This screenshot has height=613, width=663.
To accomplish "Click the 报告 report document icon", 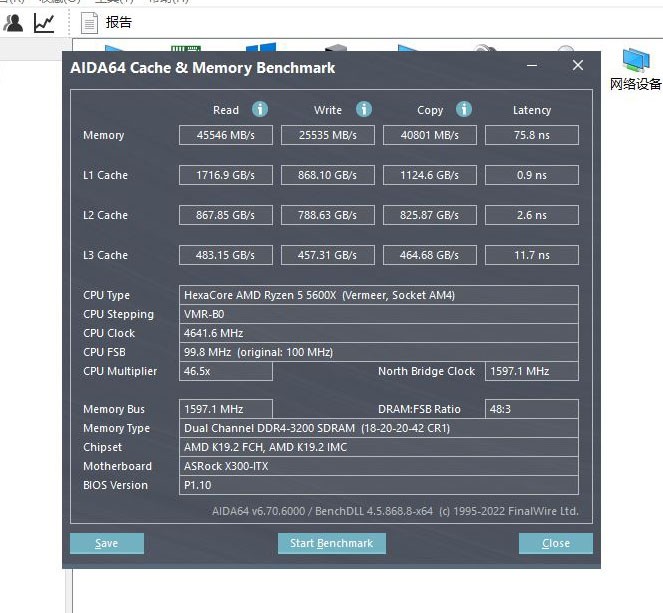I will pos(89,23).
